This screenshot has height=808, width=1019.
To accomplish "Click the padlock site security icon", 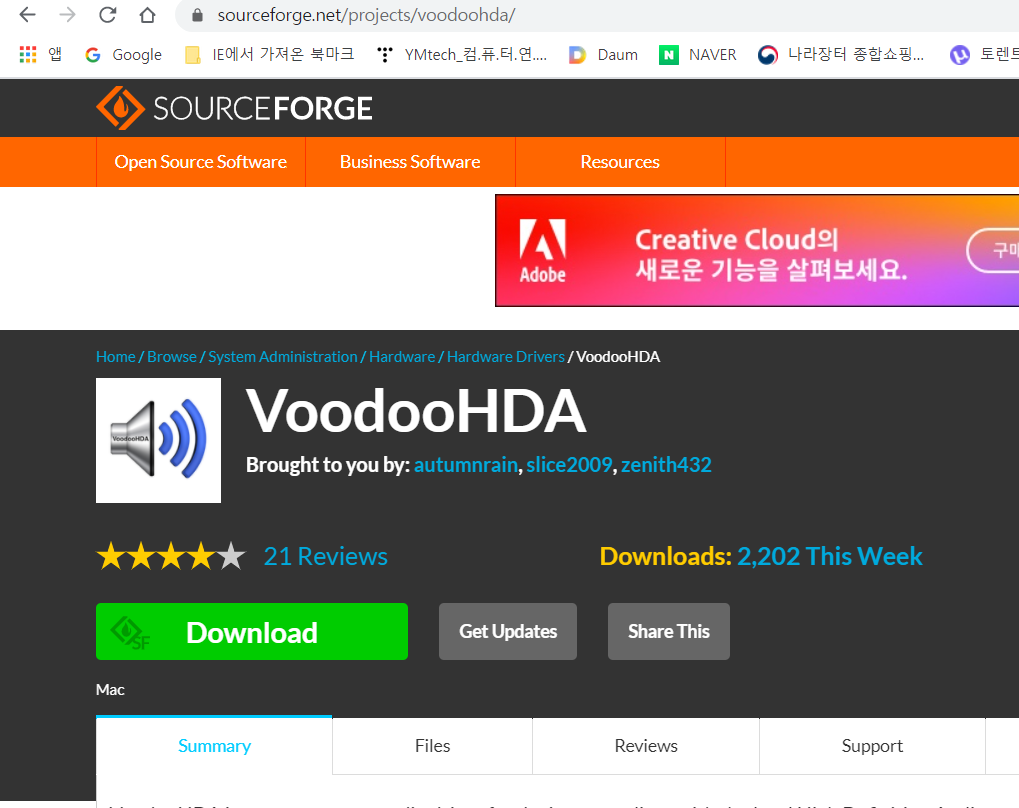I will (198, 15).
